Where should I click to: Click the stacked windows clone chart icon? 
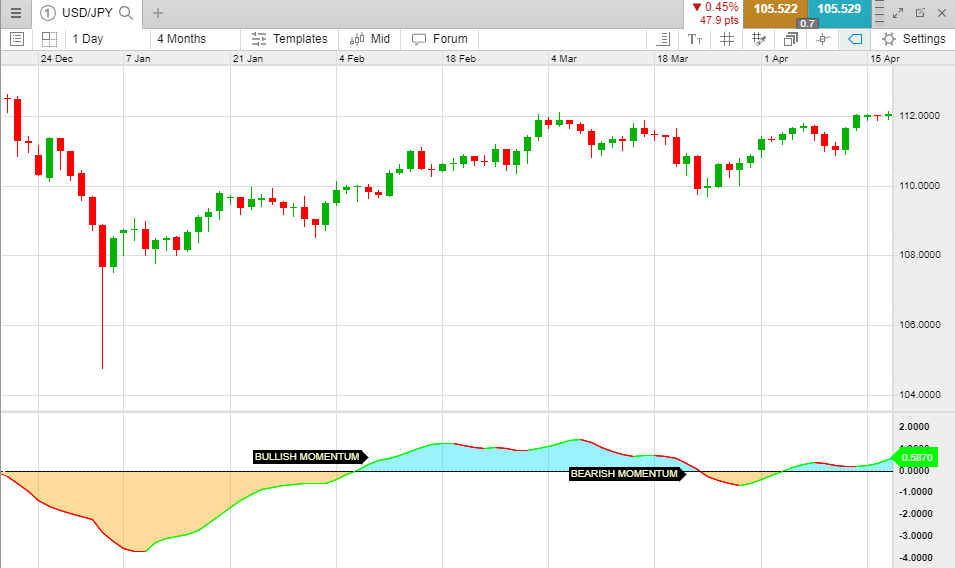791,40
